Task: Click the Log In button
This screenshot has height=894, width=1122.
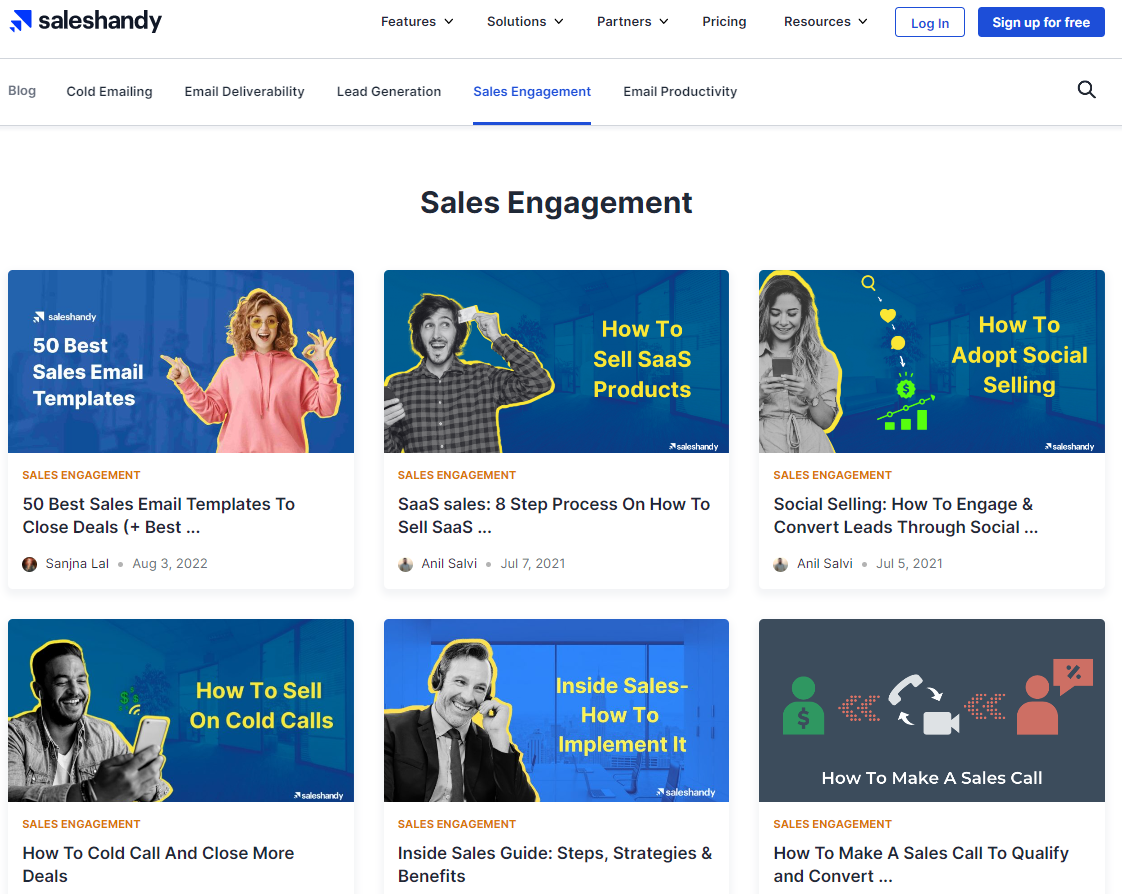Action: coord(930,22)
